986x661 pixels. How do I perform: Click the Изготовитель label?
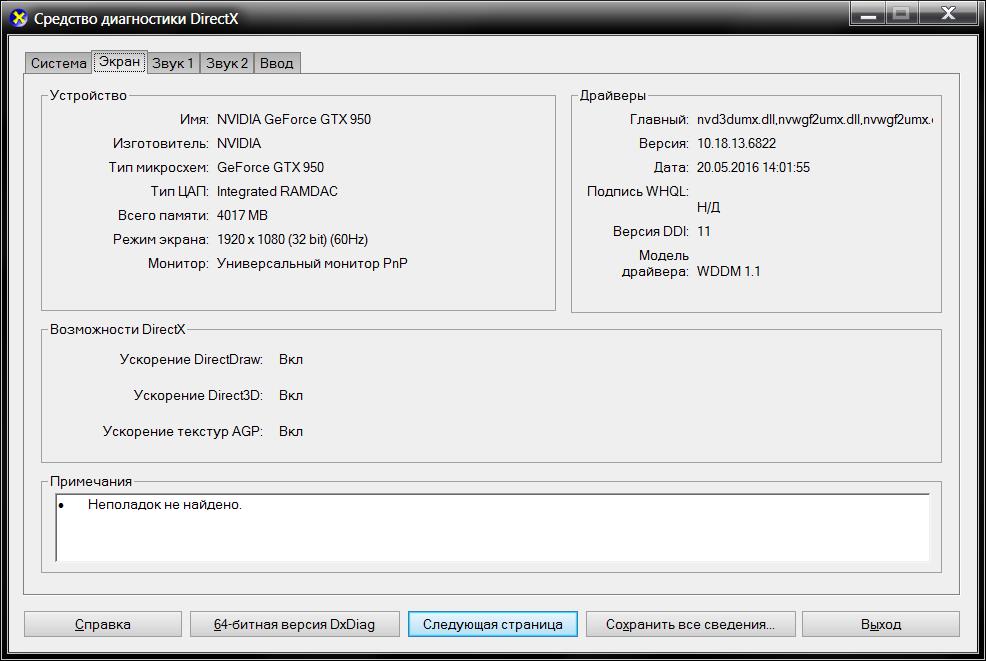(x=160, y=143)
